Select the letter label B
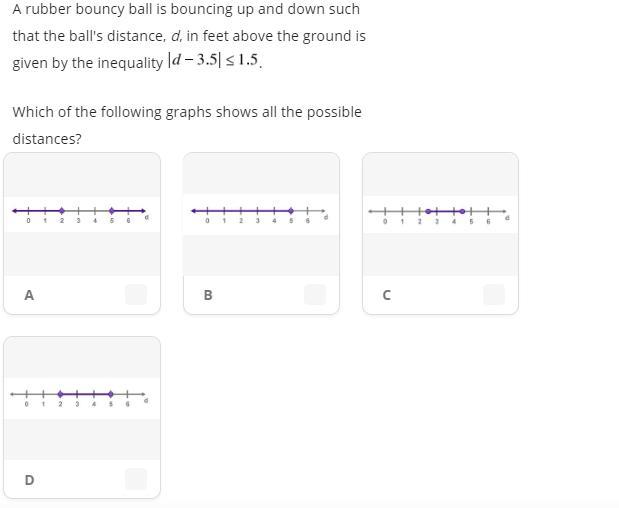 208,295
